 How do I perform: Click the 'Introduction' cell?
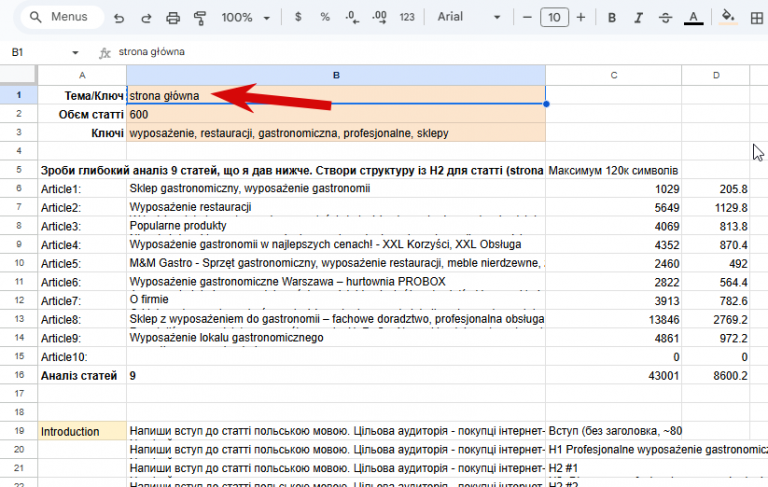[x=82, y=431]
